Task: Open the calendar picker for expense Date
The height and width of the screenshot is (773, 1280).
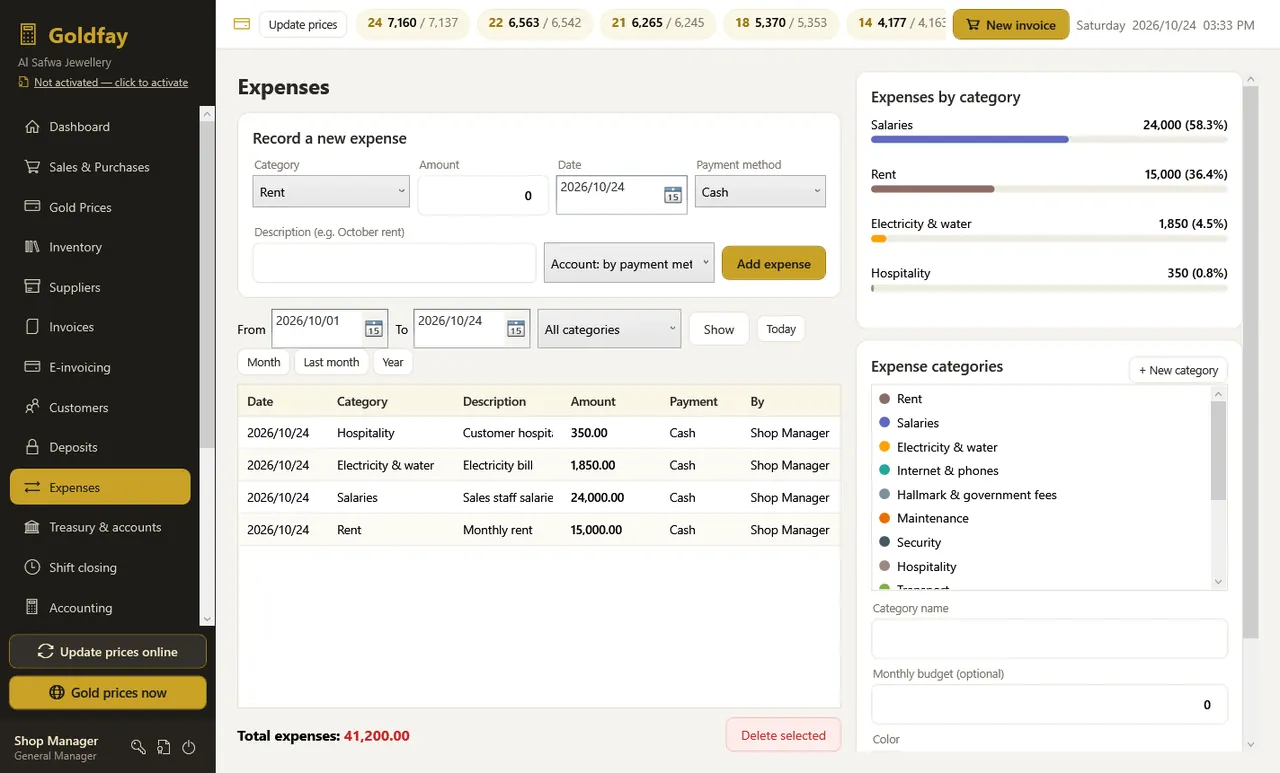Action: [x=673, y=195]
